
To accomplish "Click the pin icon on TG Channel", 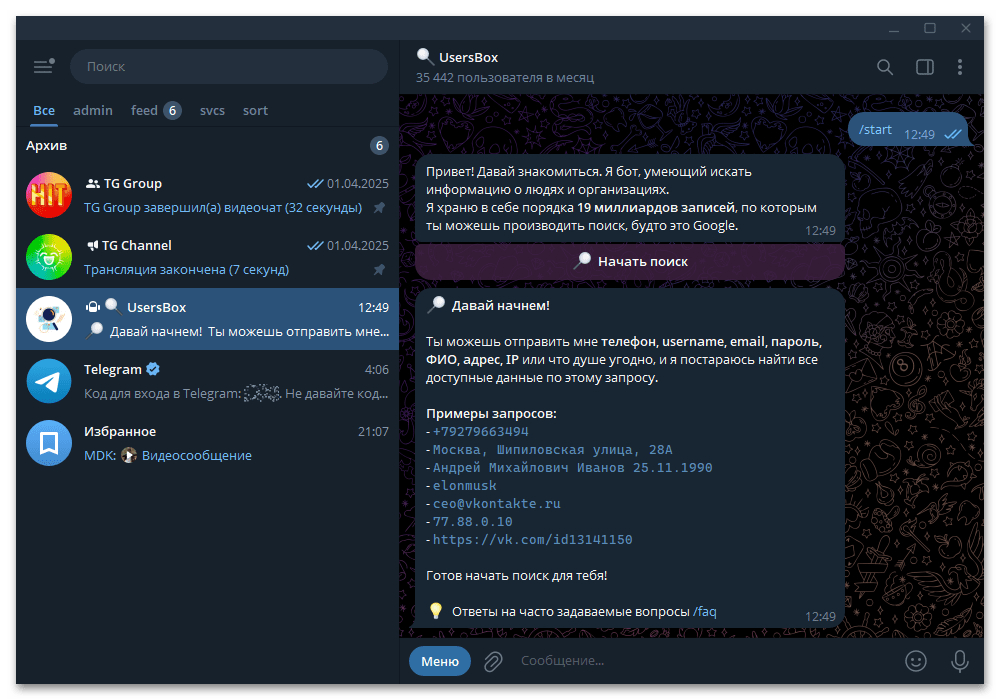I will tap(379, 270).
